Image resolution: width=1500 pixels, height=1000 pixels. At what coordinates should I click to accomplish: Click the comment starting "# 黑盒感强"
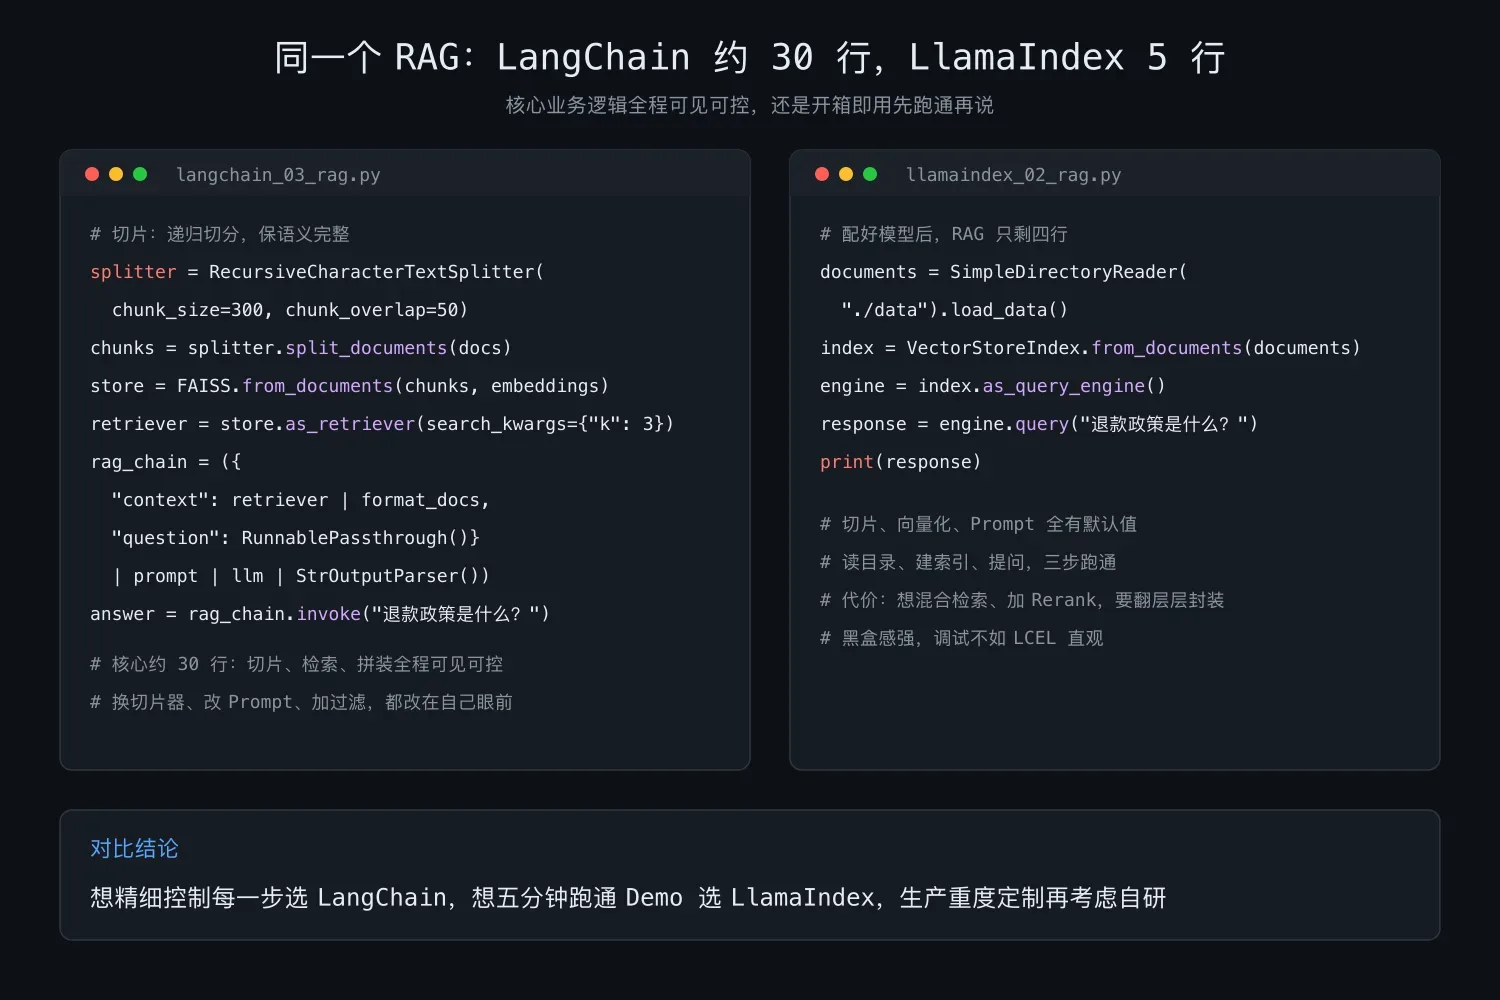click(x=962, y=638)
